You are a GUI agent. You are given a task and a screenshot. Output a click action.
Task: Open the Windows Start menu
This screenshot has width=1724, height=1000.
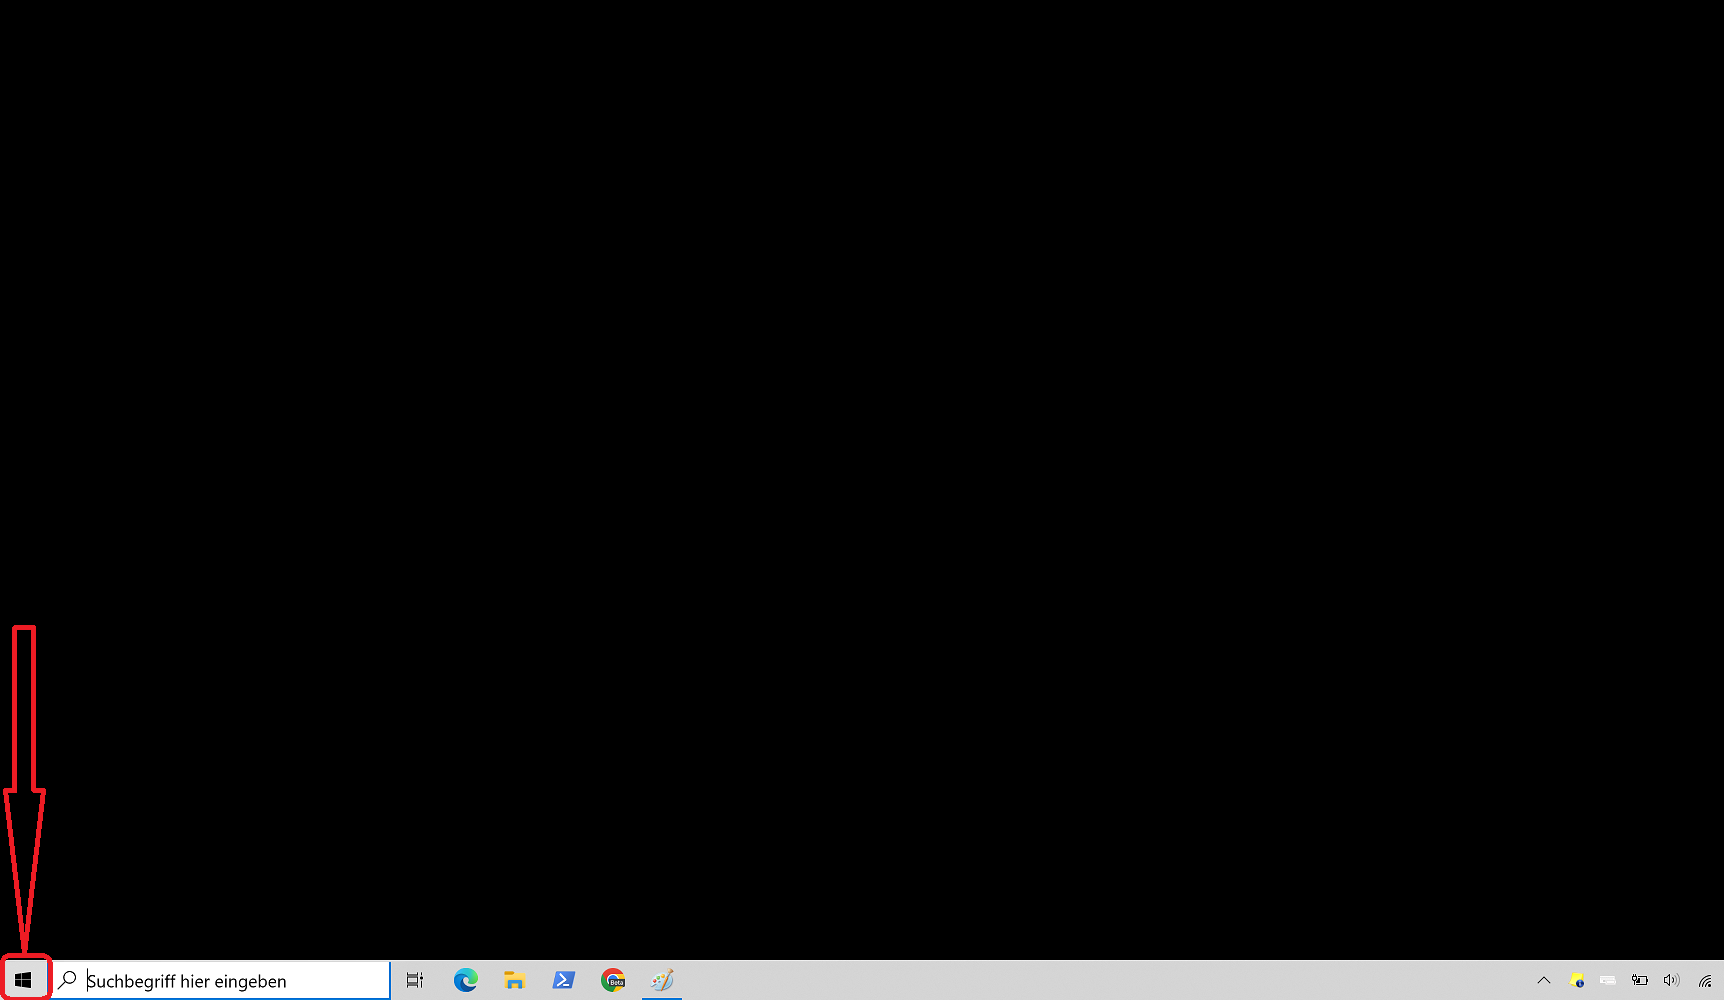click(x=23, y=980)
